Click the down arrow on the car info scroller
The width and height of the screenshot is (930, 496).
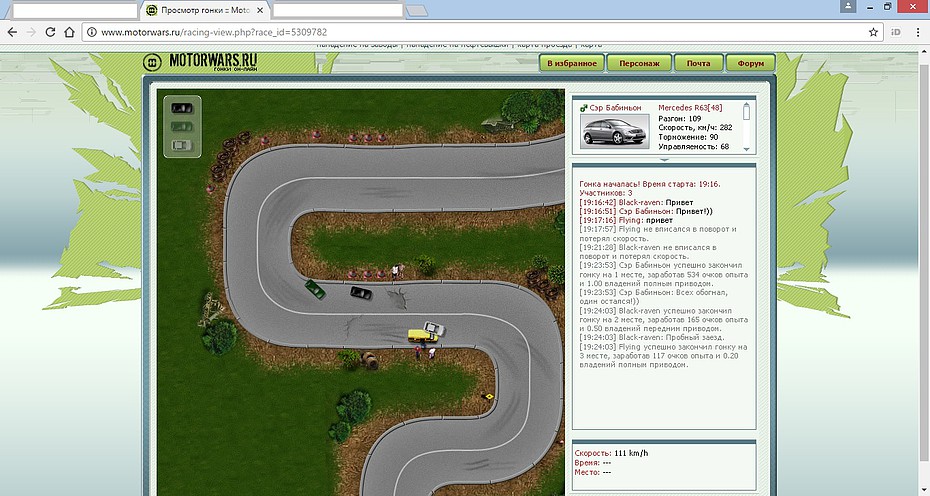747,150
